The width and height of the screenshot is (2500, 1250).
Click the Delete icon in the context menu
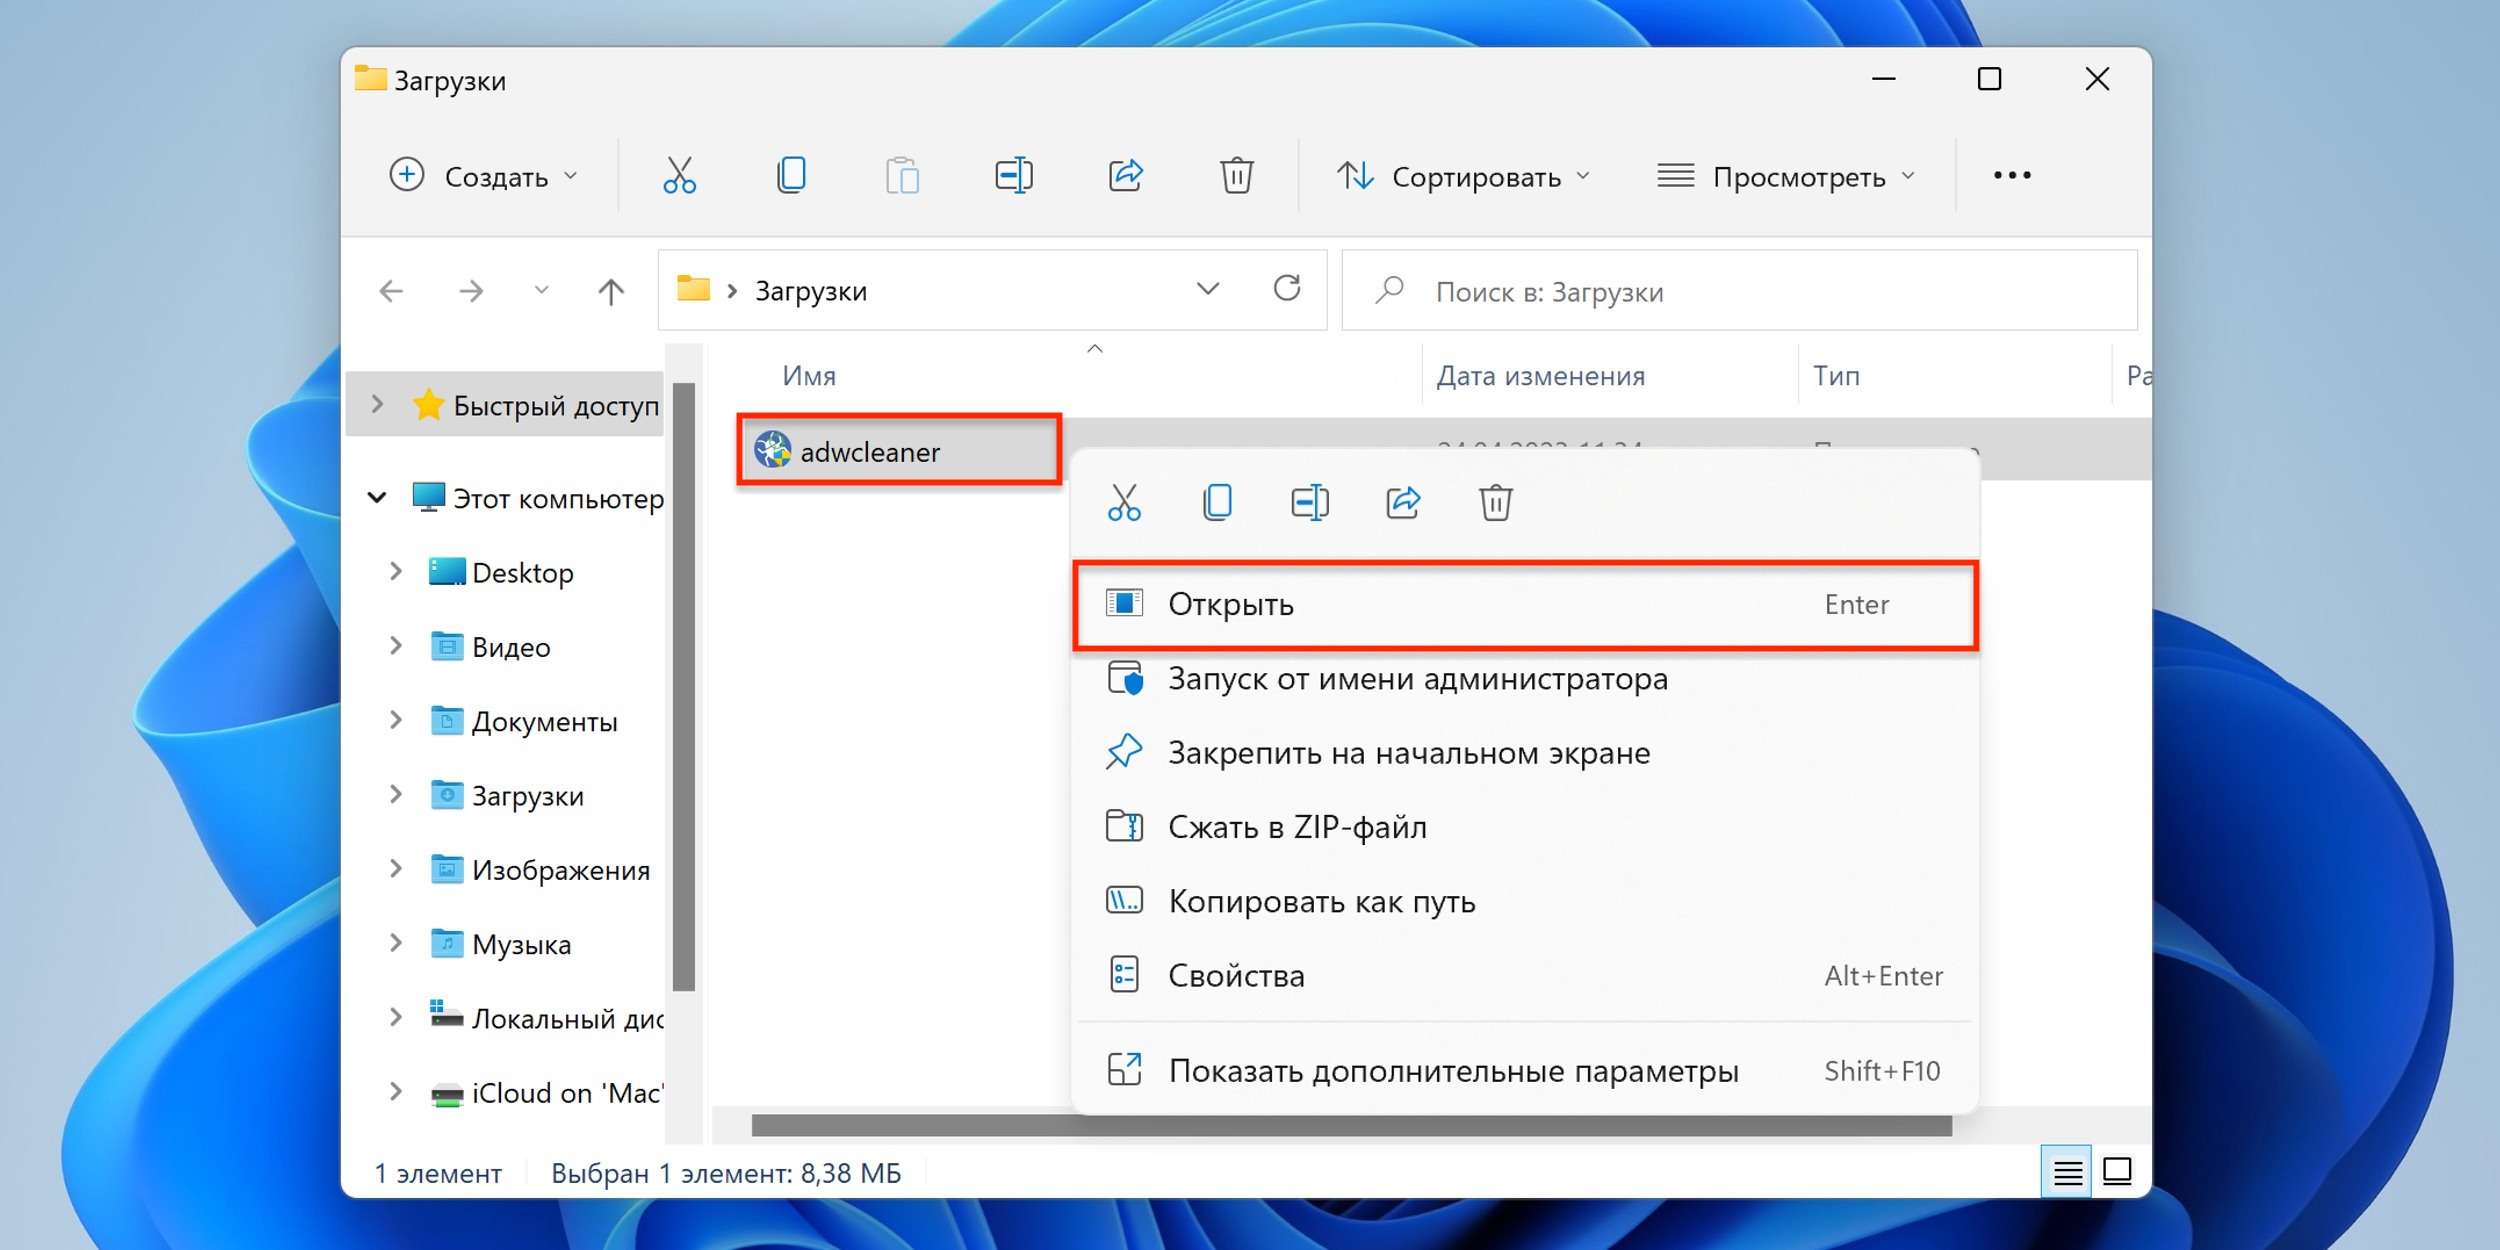pyautogui.click(x=1496, y=503)
